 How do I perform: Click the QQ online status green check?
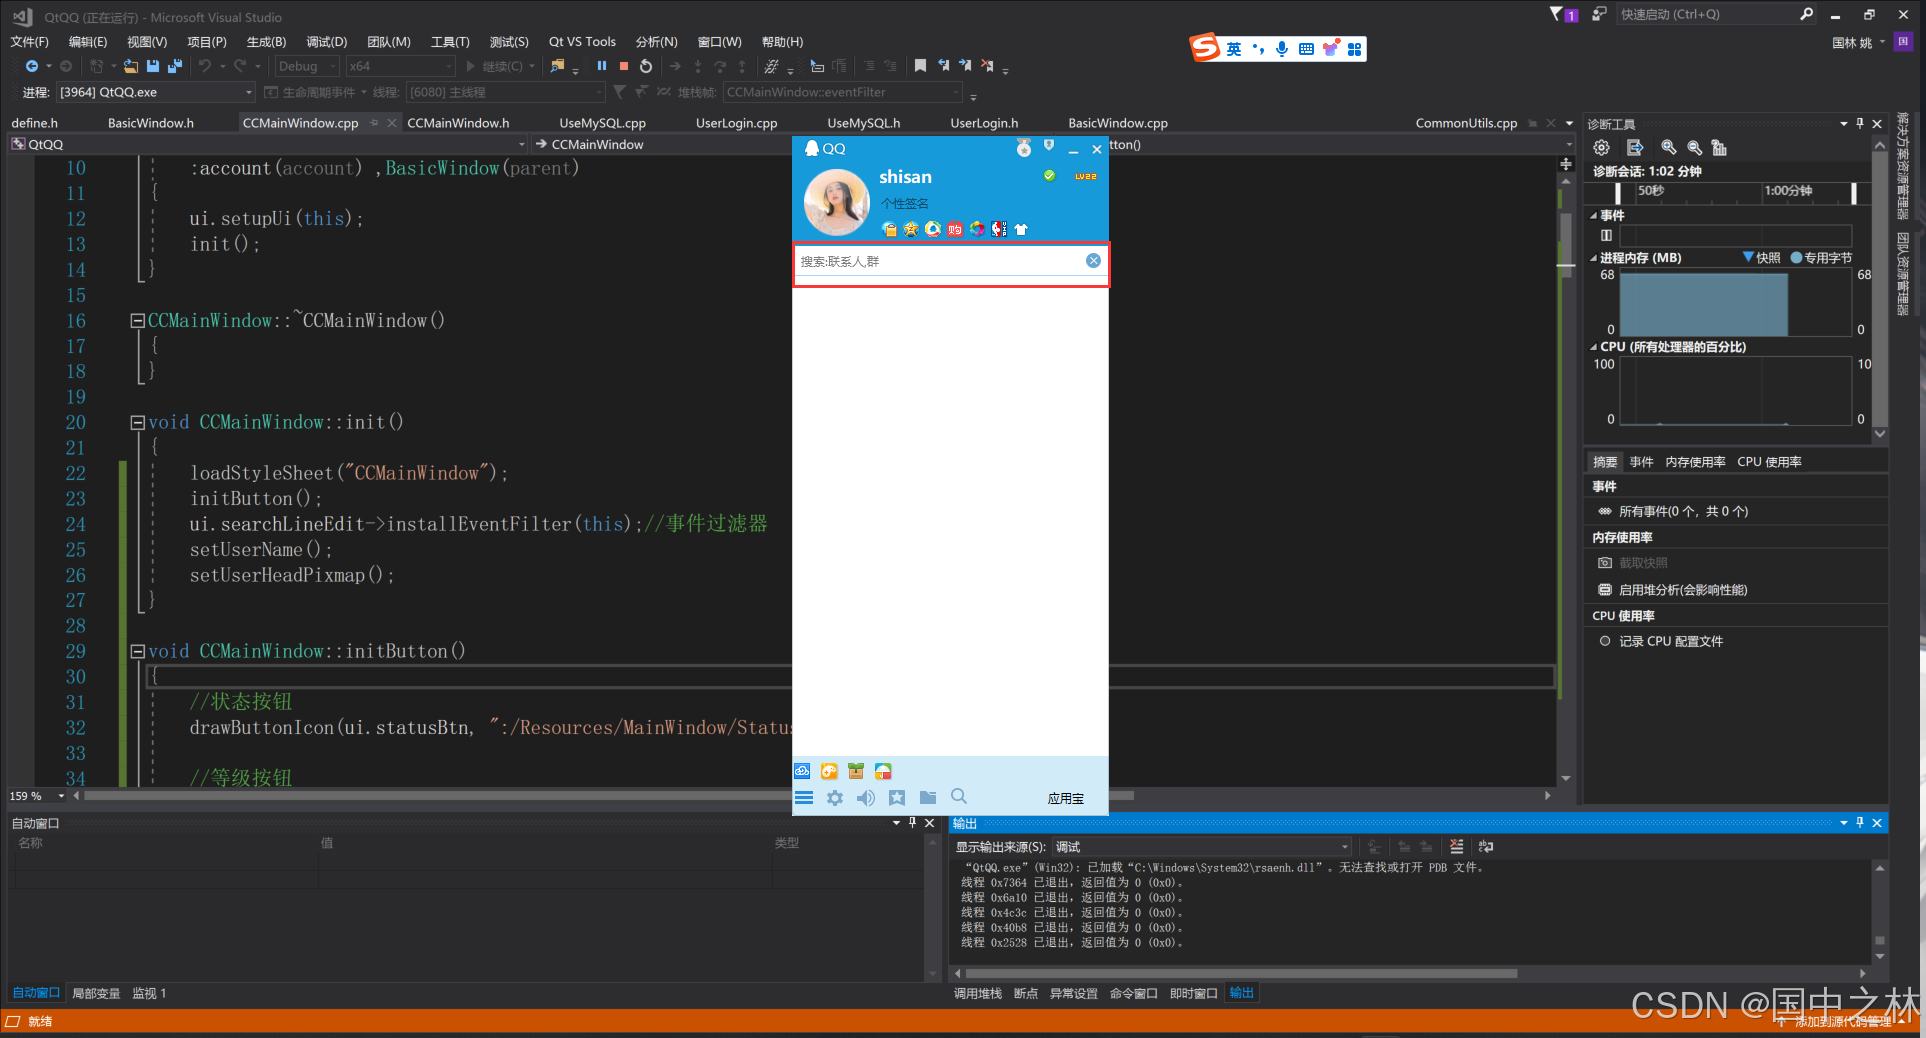pyautogui.click(x=1049, y=175)
